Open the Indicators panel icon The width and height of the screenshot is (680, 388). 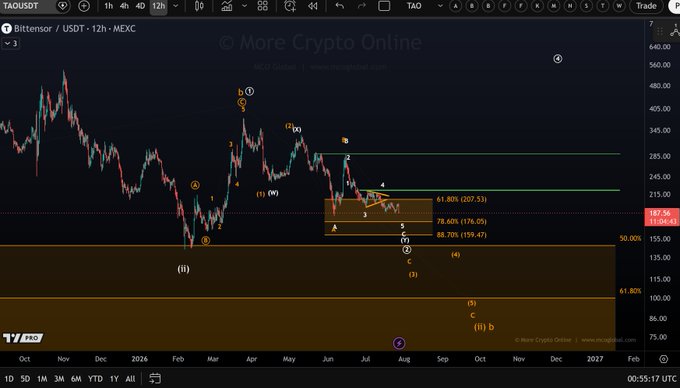coord(226,6)
